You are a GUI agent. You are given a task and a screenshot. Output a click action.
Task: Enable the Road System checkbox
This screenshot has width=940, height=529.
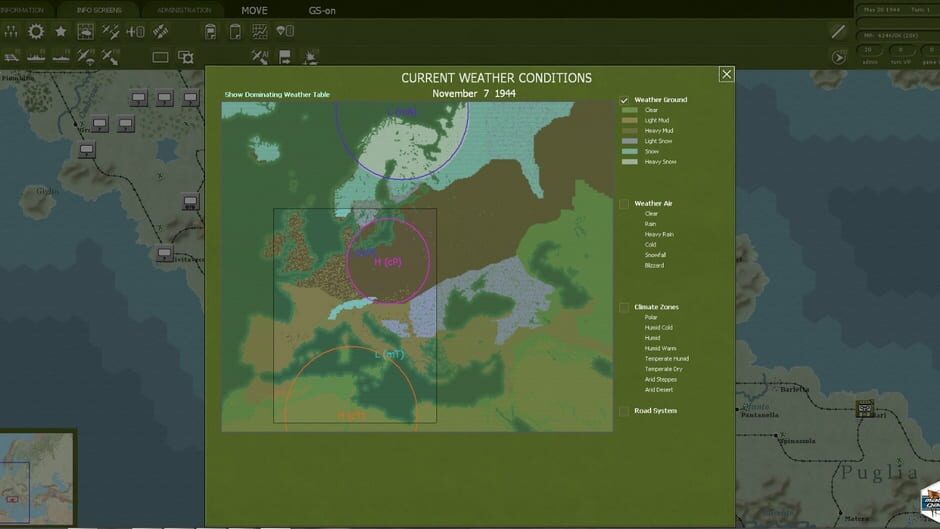[x=623, y=411]
